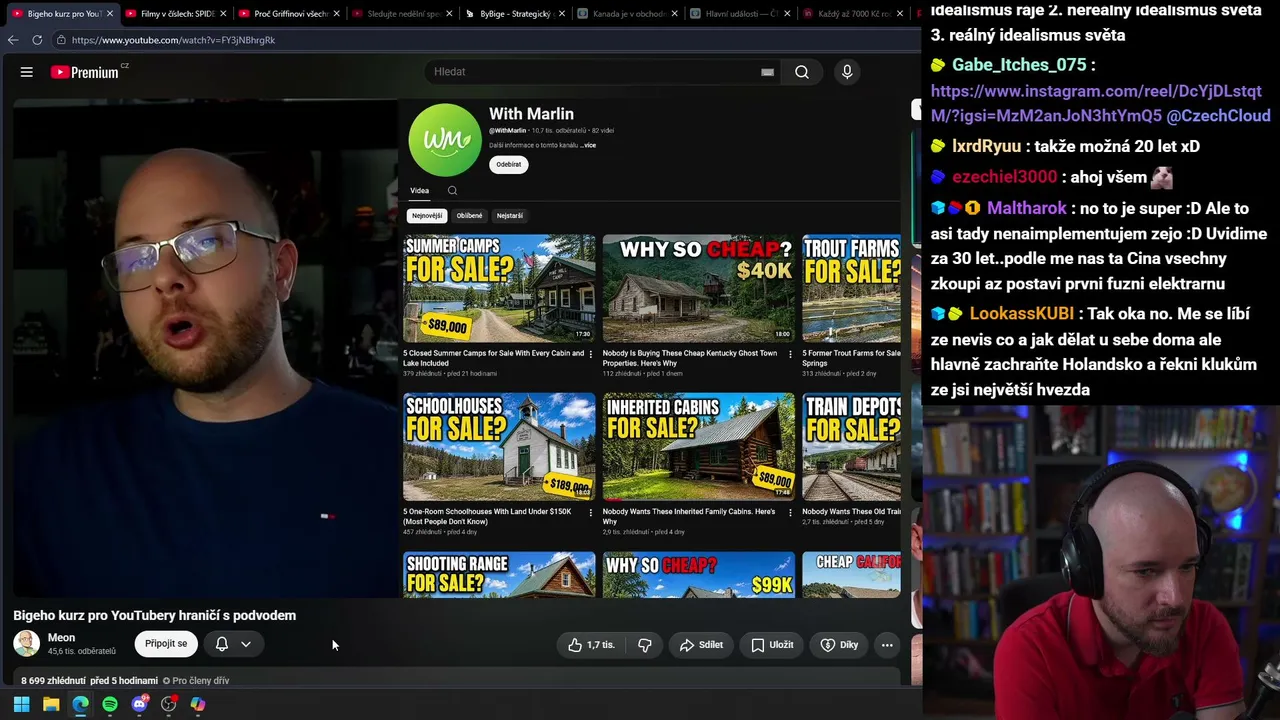This screenshot has height=720, width=1280.
Task: Start voice search with the microphone icon
Action: [847, 72]
